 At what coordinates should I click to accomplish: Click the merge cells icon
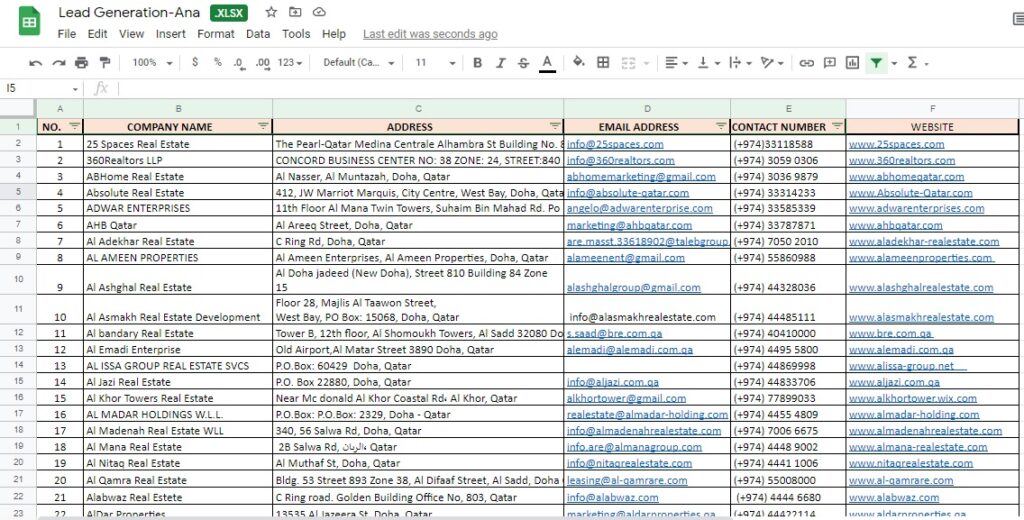[628, 63]
